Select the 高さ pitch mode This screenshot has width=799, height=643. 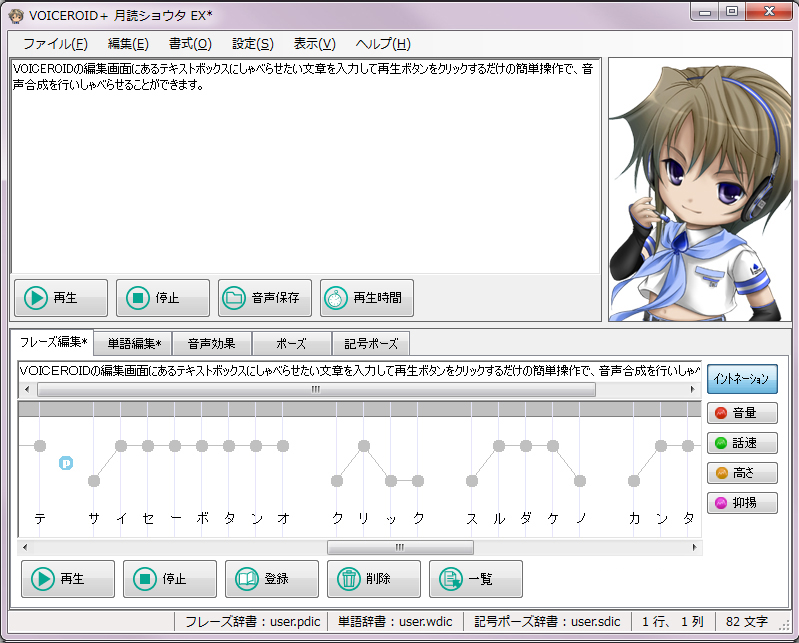[742, 473]
